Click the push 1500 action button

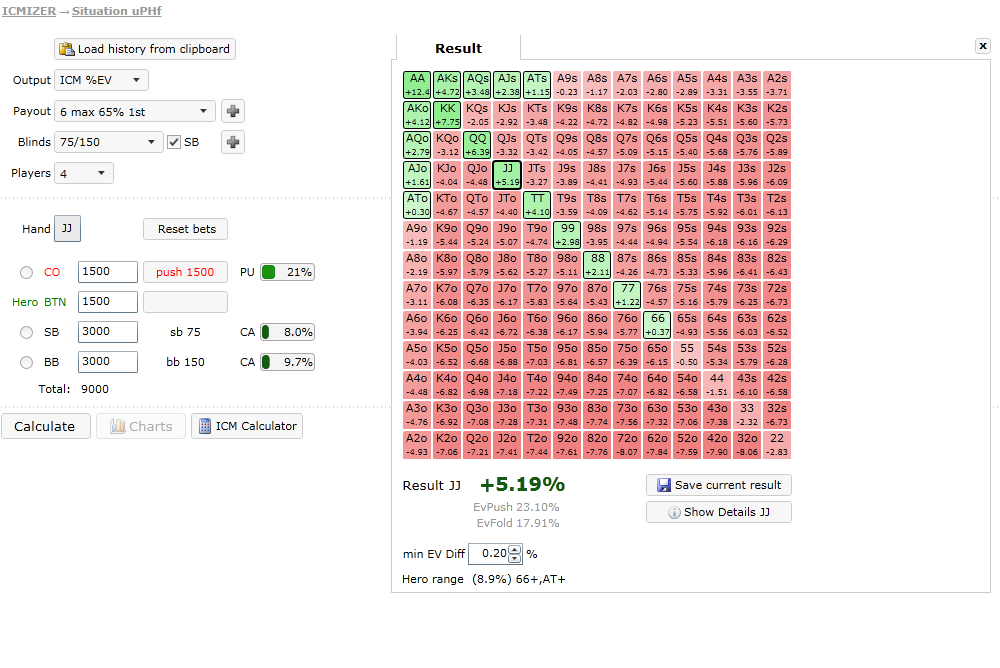point(186,272)
